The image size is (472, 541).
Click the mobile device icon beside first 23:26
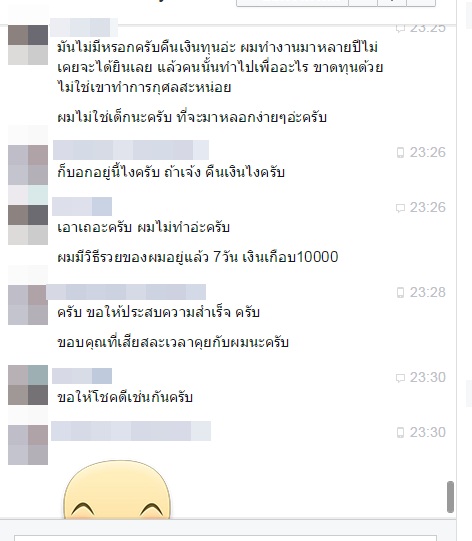pos(400,153)
